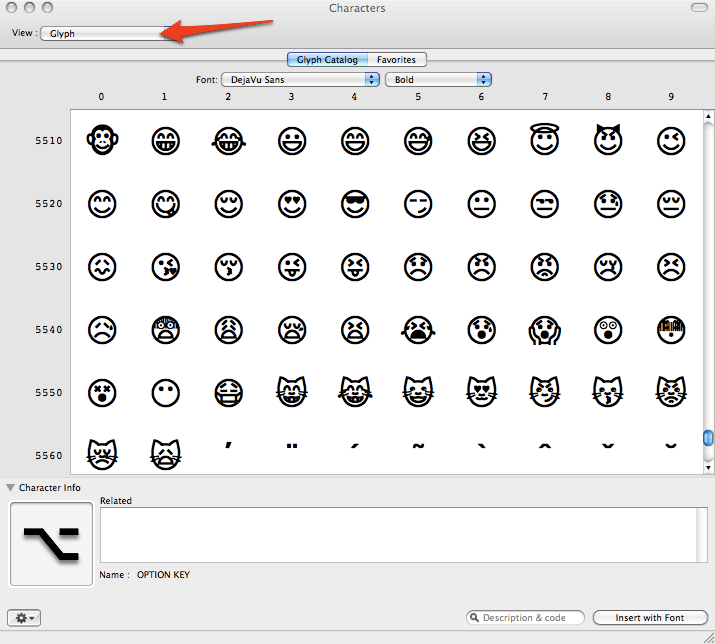Select the monkey face glyph
The width and height of the screenshot is (715, 644).
[x=102, y=140]
